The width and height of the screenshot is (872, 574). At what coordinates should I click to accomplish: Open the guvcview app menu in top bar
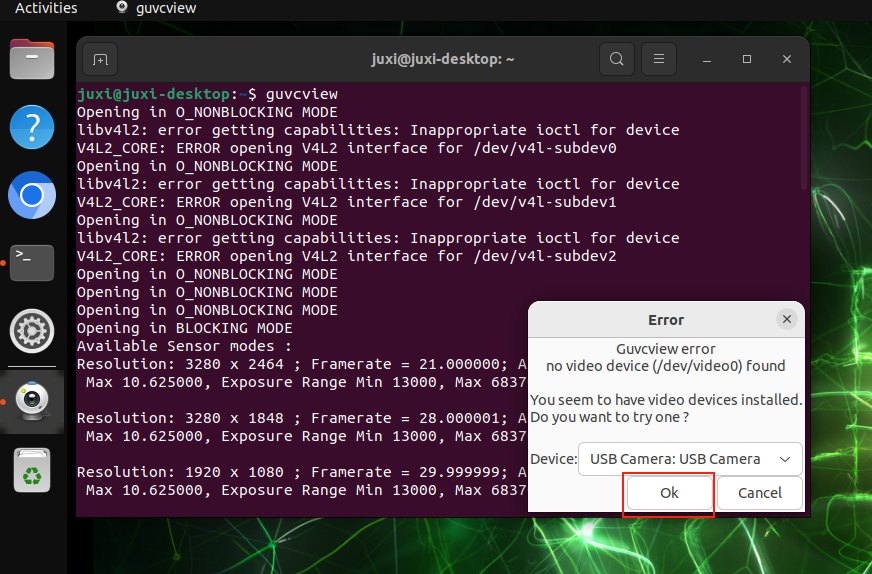click(x=156, y=8)
